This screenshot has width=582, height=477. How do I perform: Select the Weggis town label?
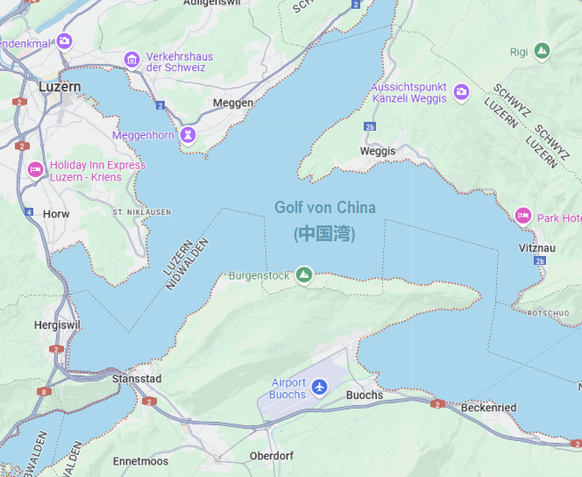tap(377, 151)
